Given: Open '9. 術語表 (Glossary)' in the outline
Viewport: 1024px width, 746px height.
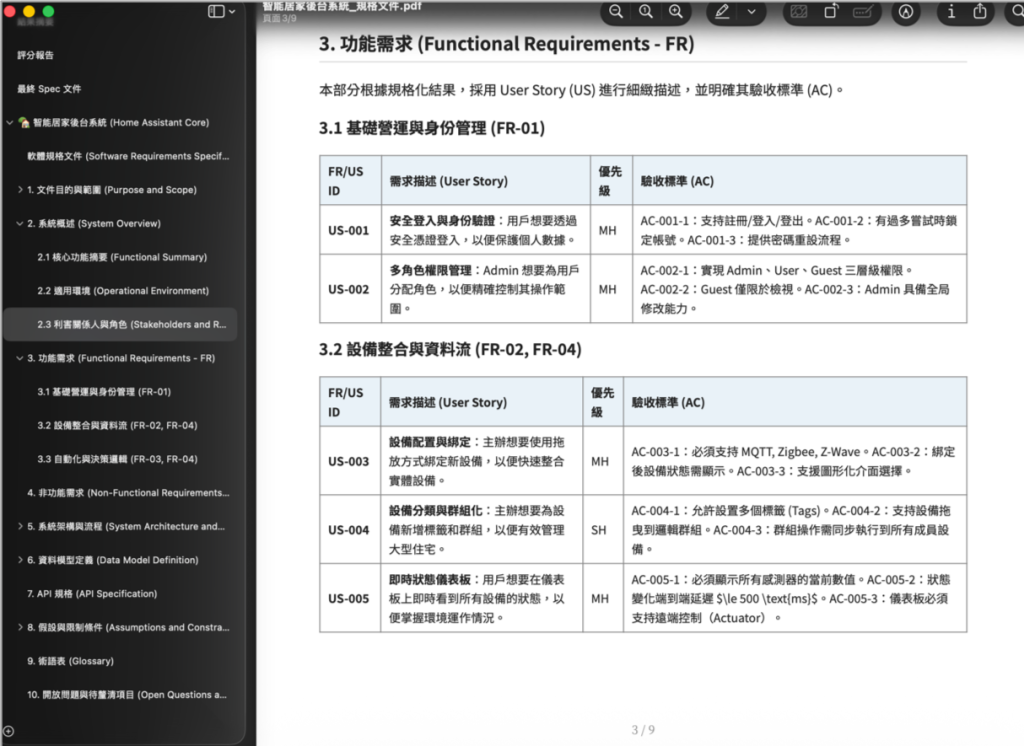Looking at the screenshot, I should pyautogui.click(x=71, y=661).
